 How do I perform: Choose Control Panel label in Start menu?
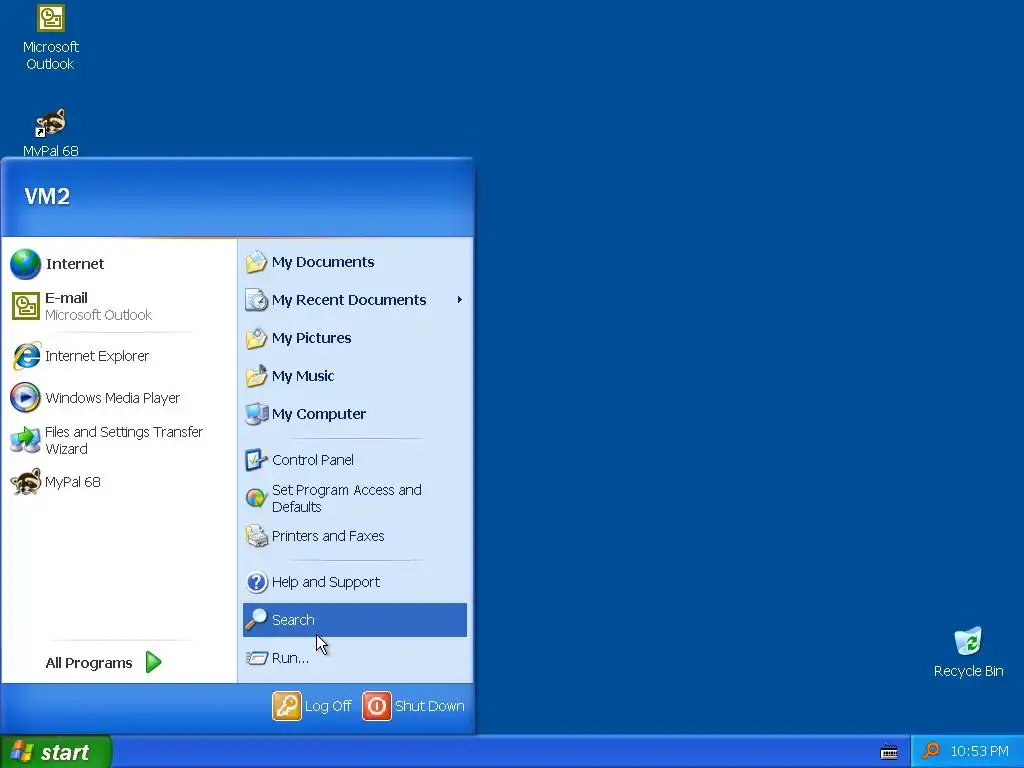(313, 460)
